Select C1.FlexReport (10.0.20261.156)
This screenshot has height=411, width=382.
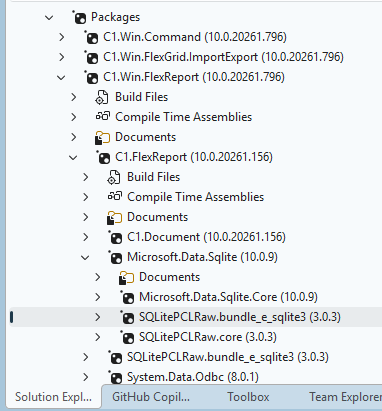pos(194,157)
